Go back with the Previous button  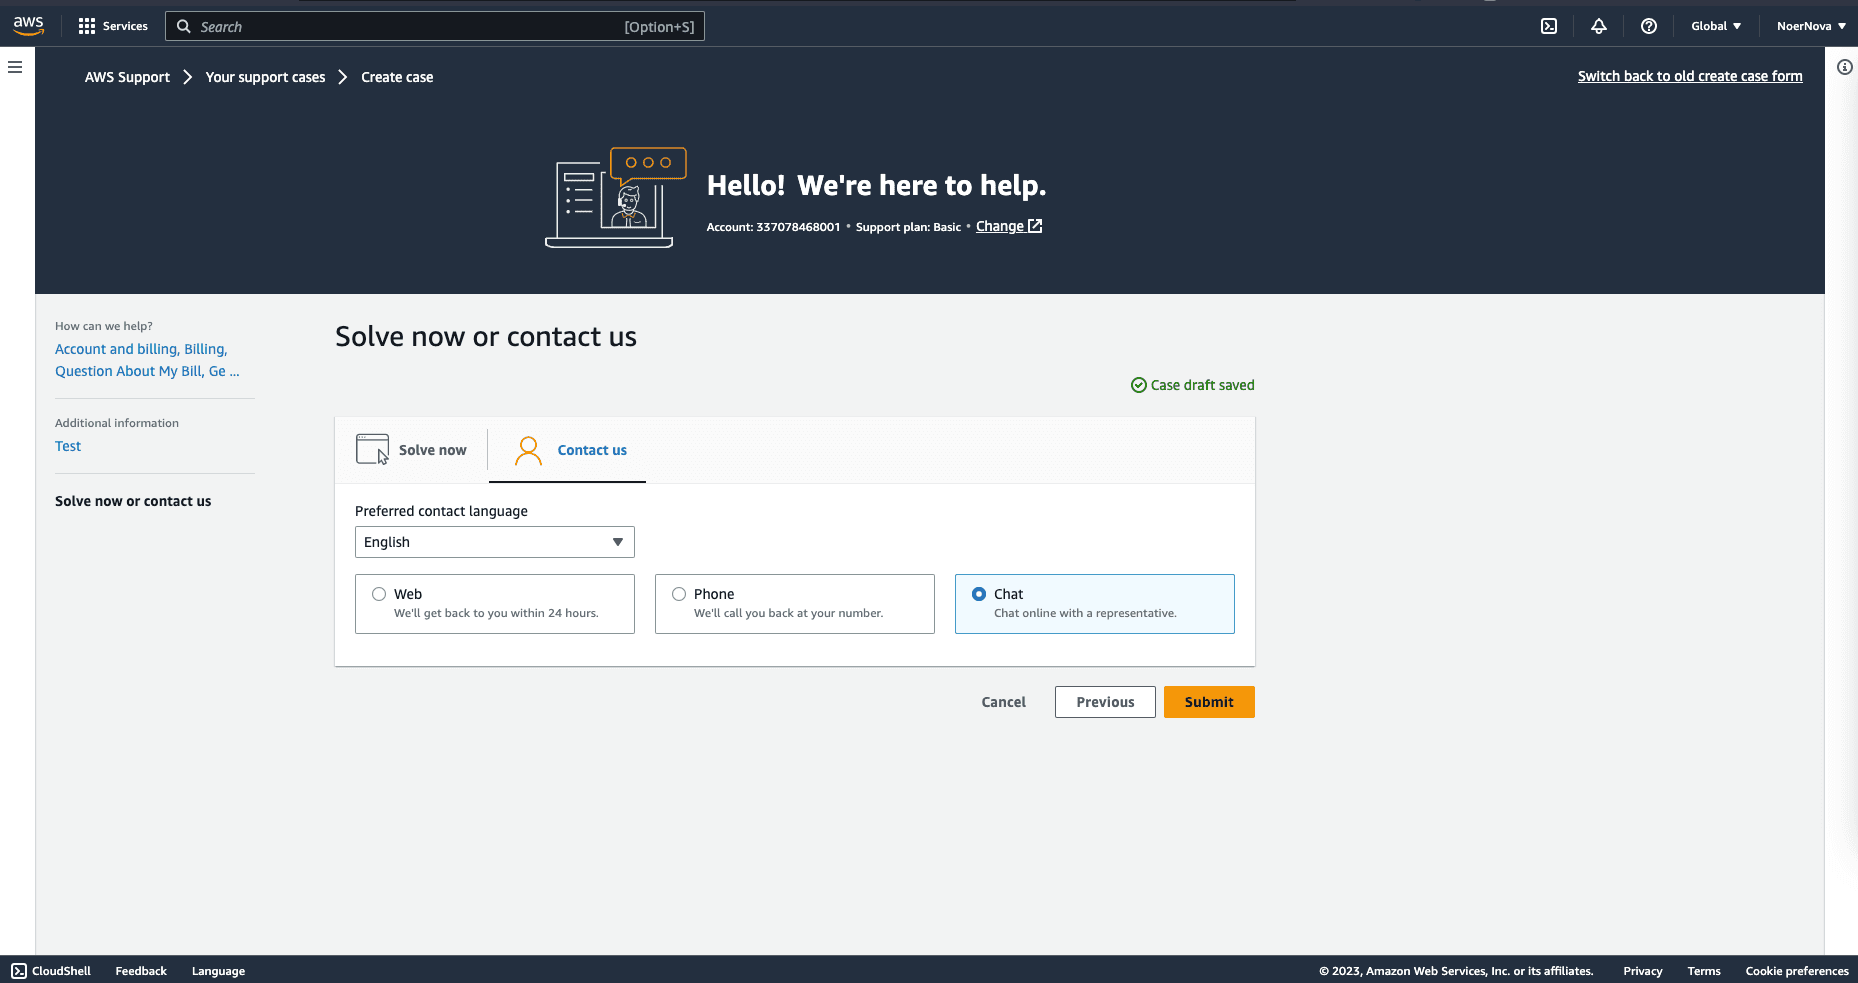(1104, 702)
